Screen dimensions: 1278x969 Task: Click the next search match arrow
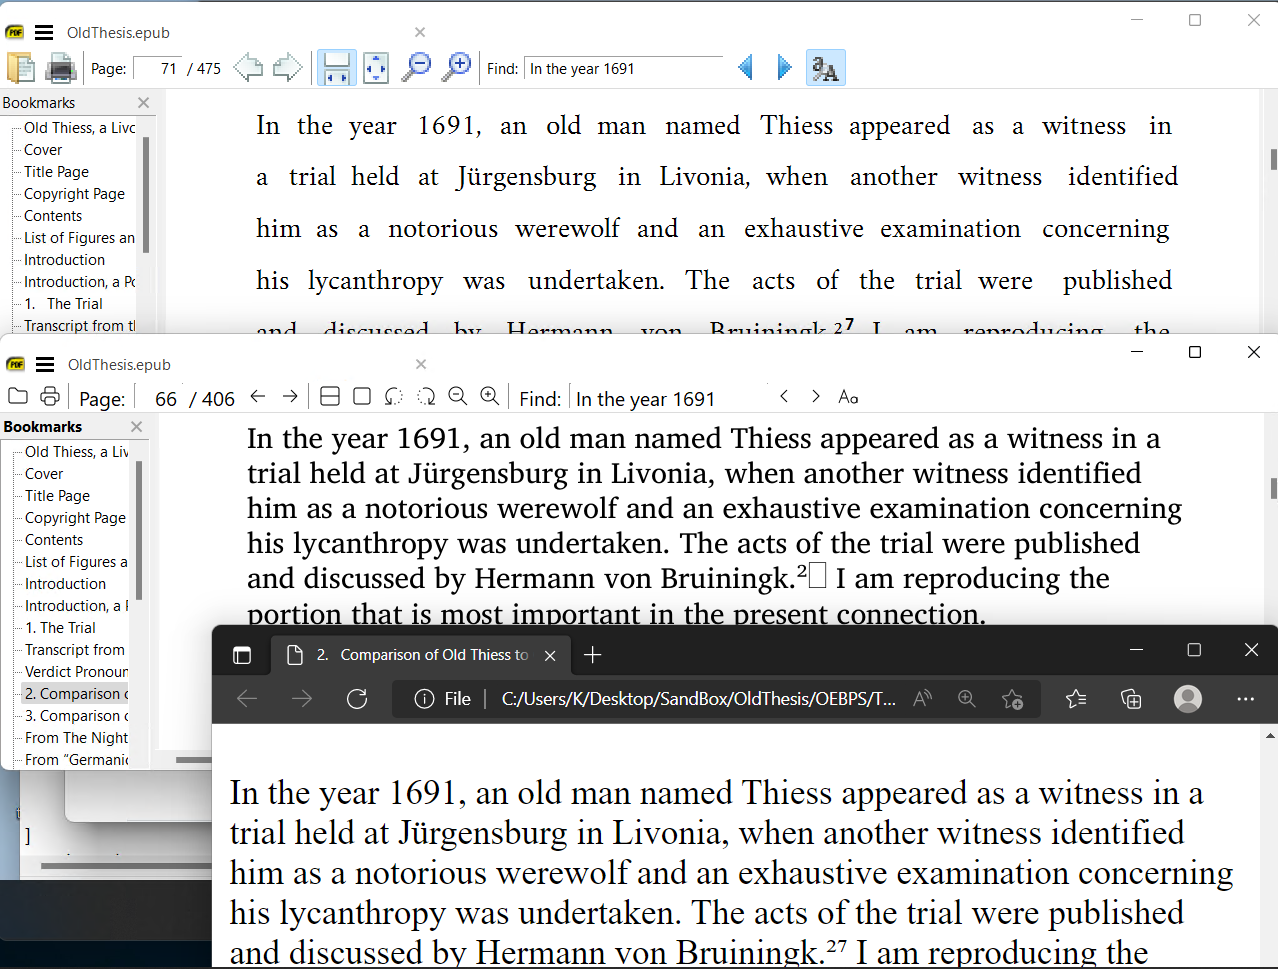pos(784,67)
